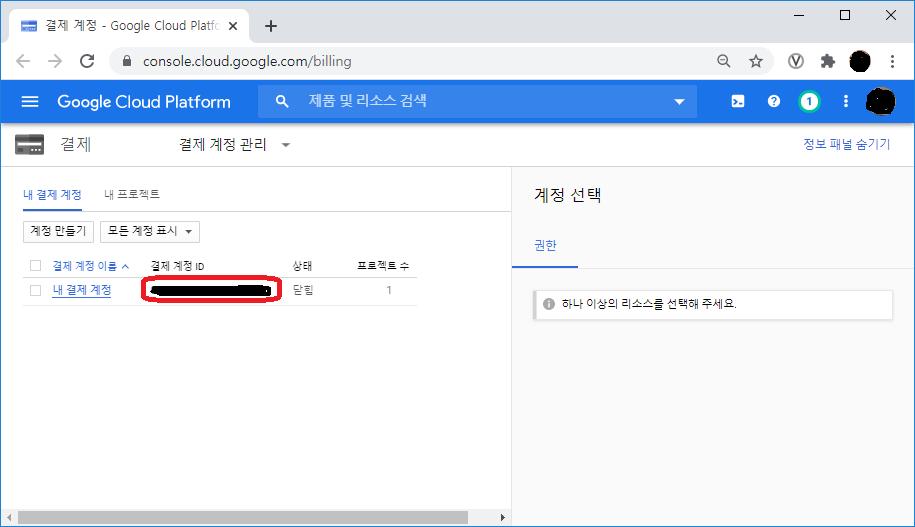Click the scrollbar right arrow
The height and width of the screenshot is (527, 915).
point(502,518)
